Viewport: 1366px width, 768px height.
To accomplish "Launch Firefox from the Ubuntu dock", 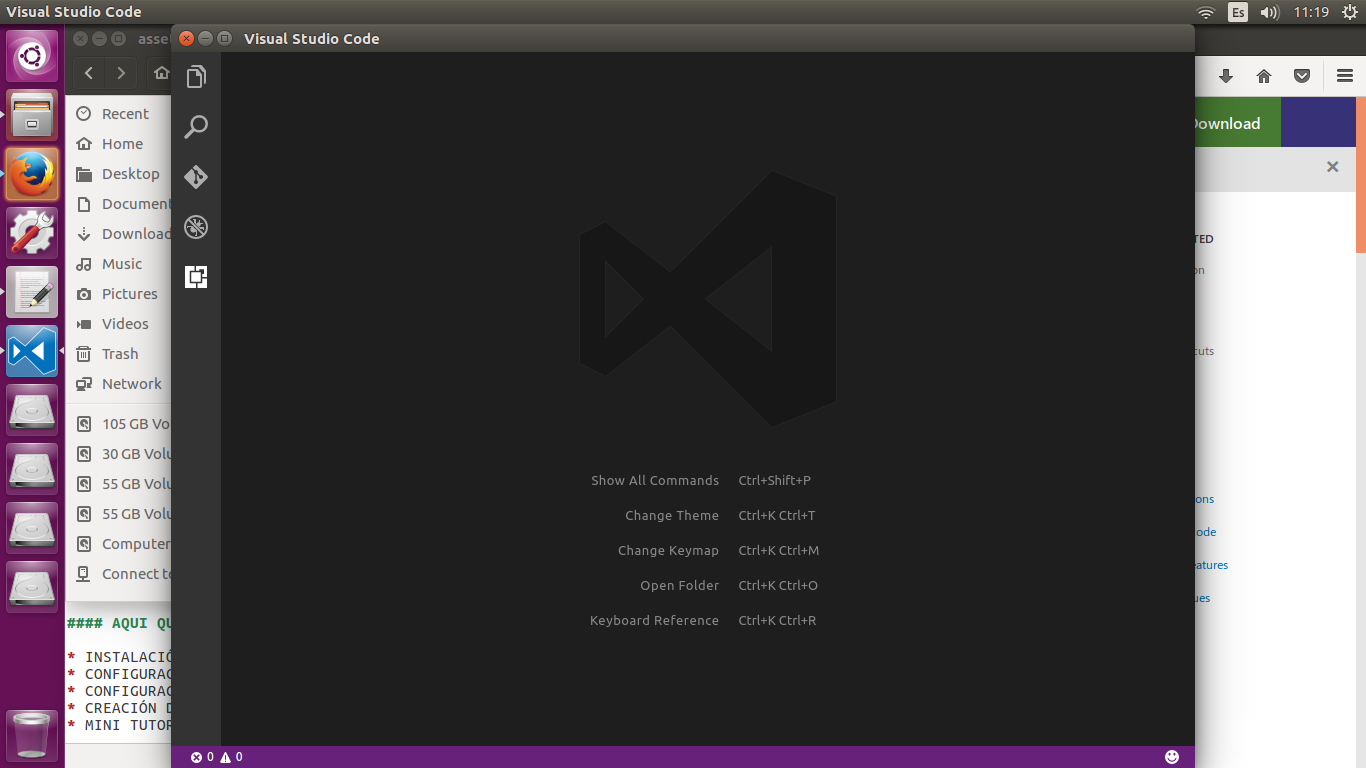I will (32, 174).
